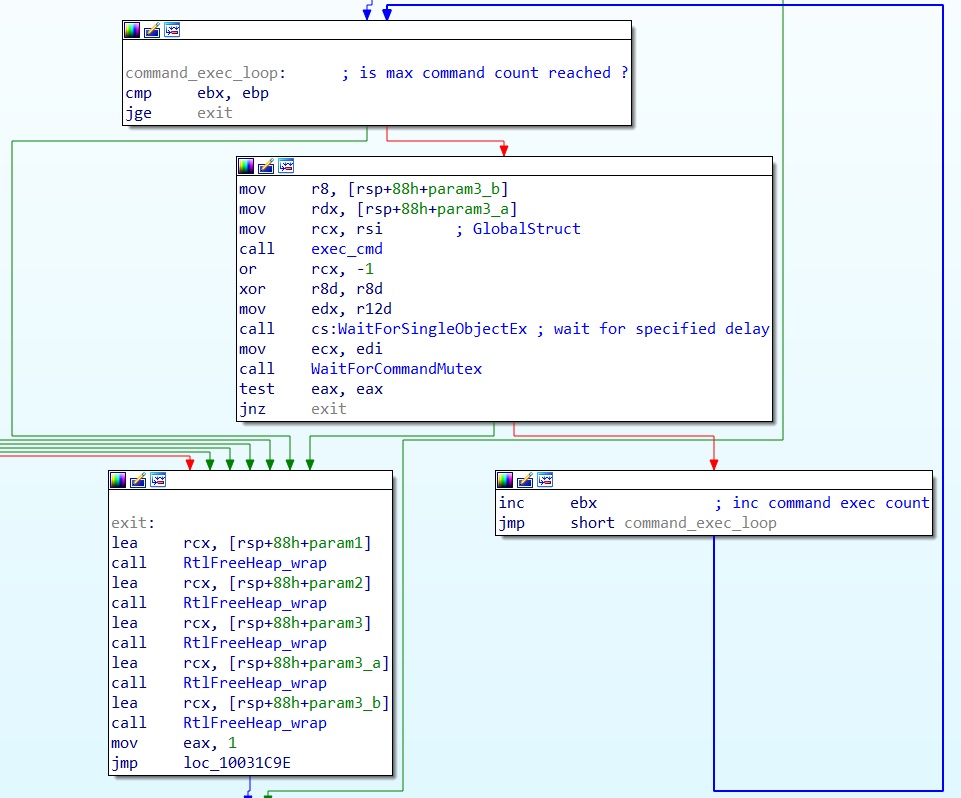961x798 pixels.
Task: Open color palette icon on inc ebx node
Action: pos(505,480)
